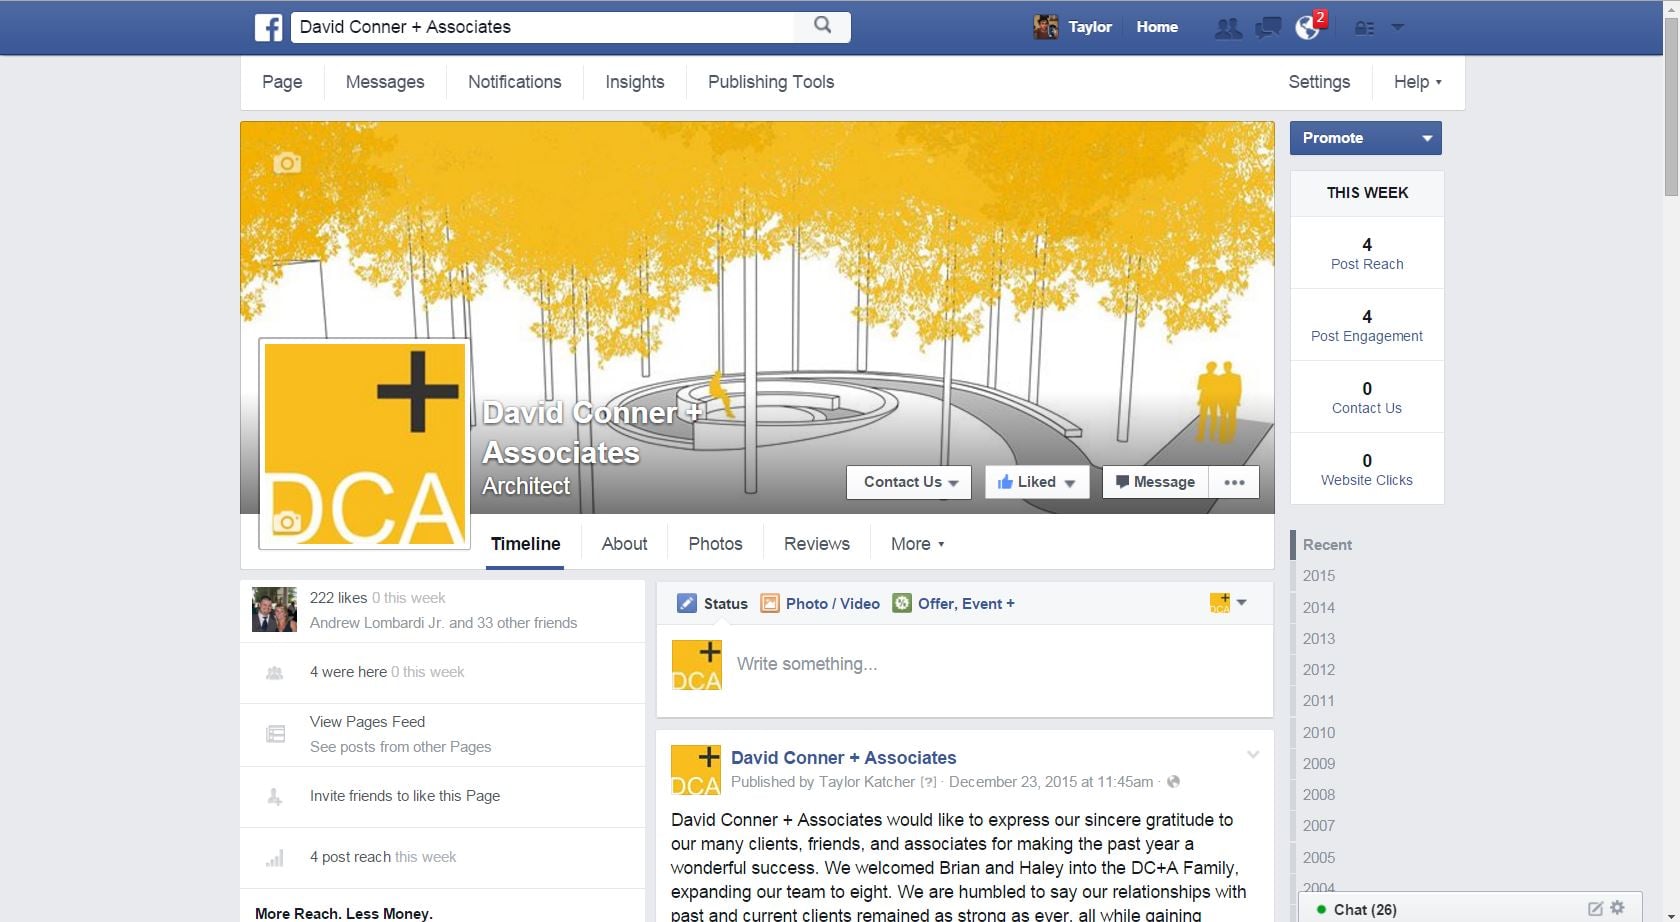1680x922 pixels.
Task: Click camera icon on cover photo
Action: tap(287, 162)
